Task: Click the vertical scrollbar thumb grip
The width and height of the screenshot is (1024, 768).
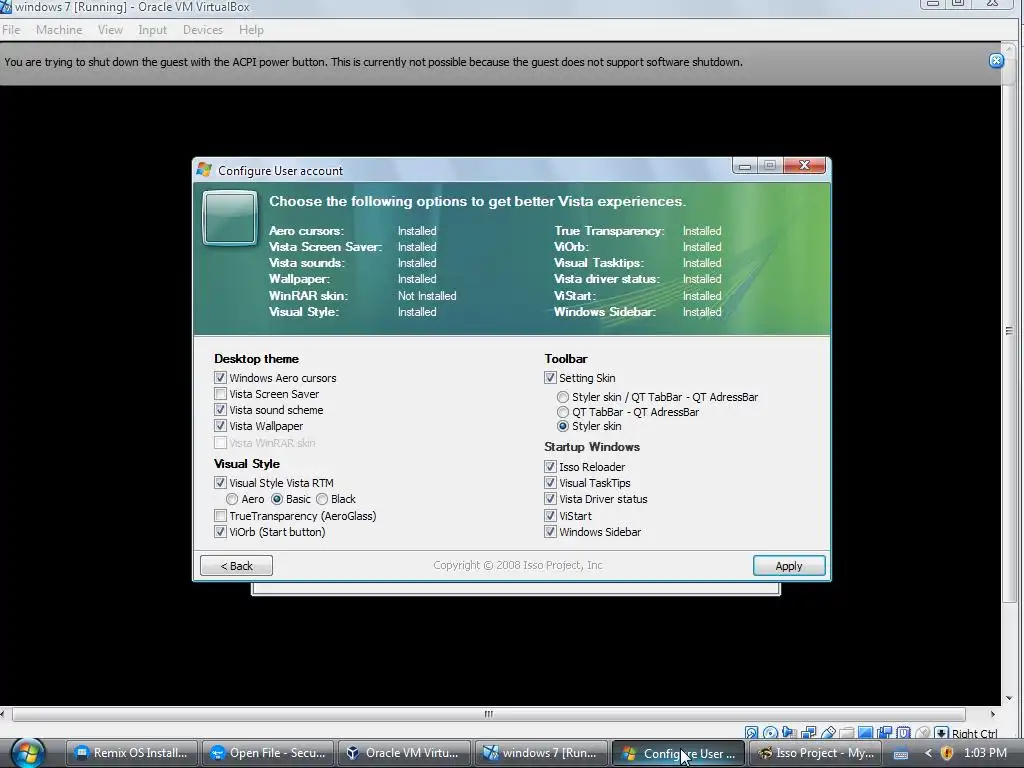Action: click(x=1008, y=331)
